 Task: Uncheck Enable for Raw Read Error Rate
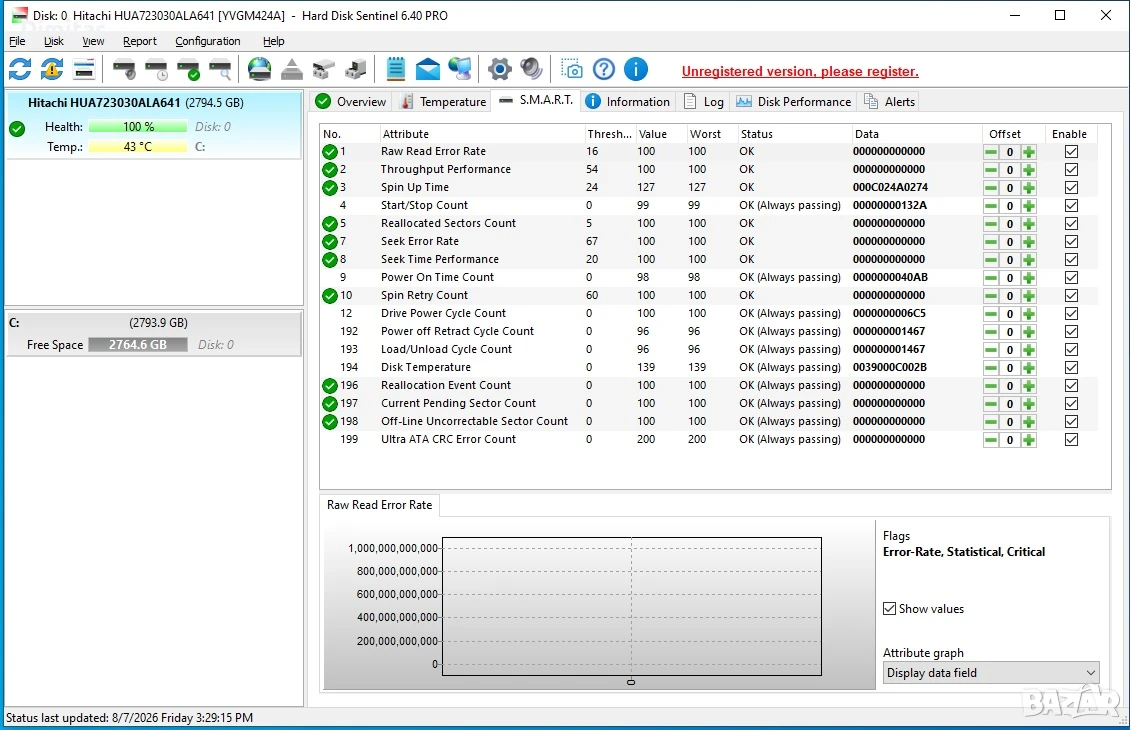coord(1071,152)
